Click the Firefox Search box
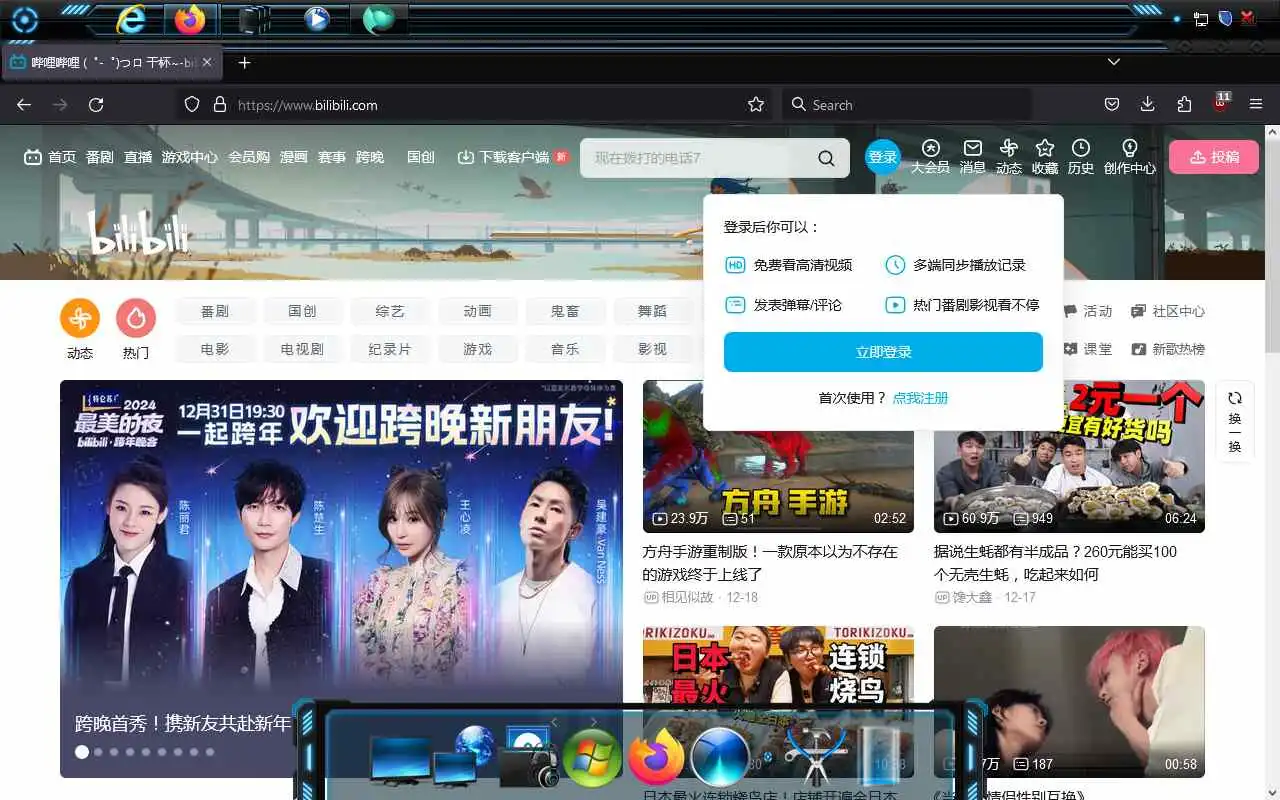Viewport: 1280px width, 800px height. [x=907, y=105]
